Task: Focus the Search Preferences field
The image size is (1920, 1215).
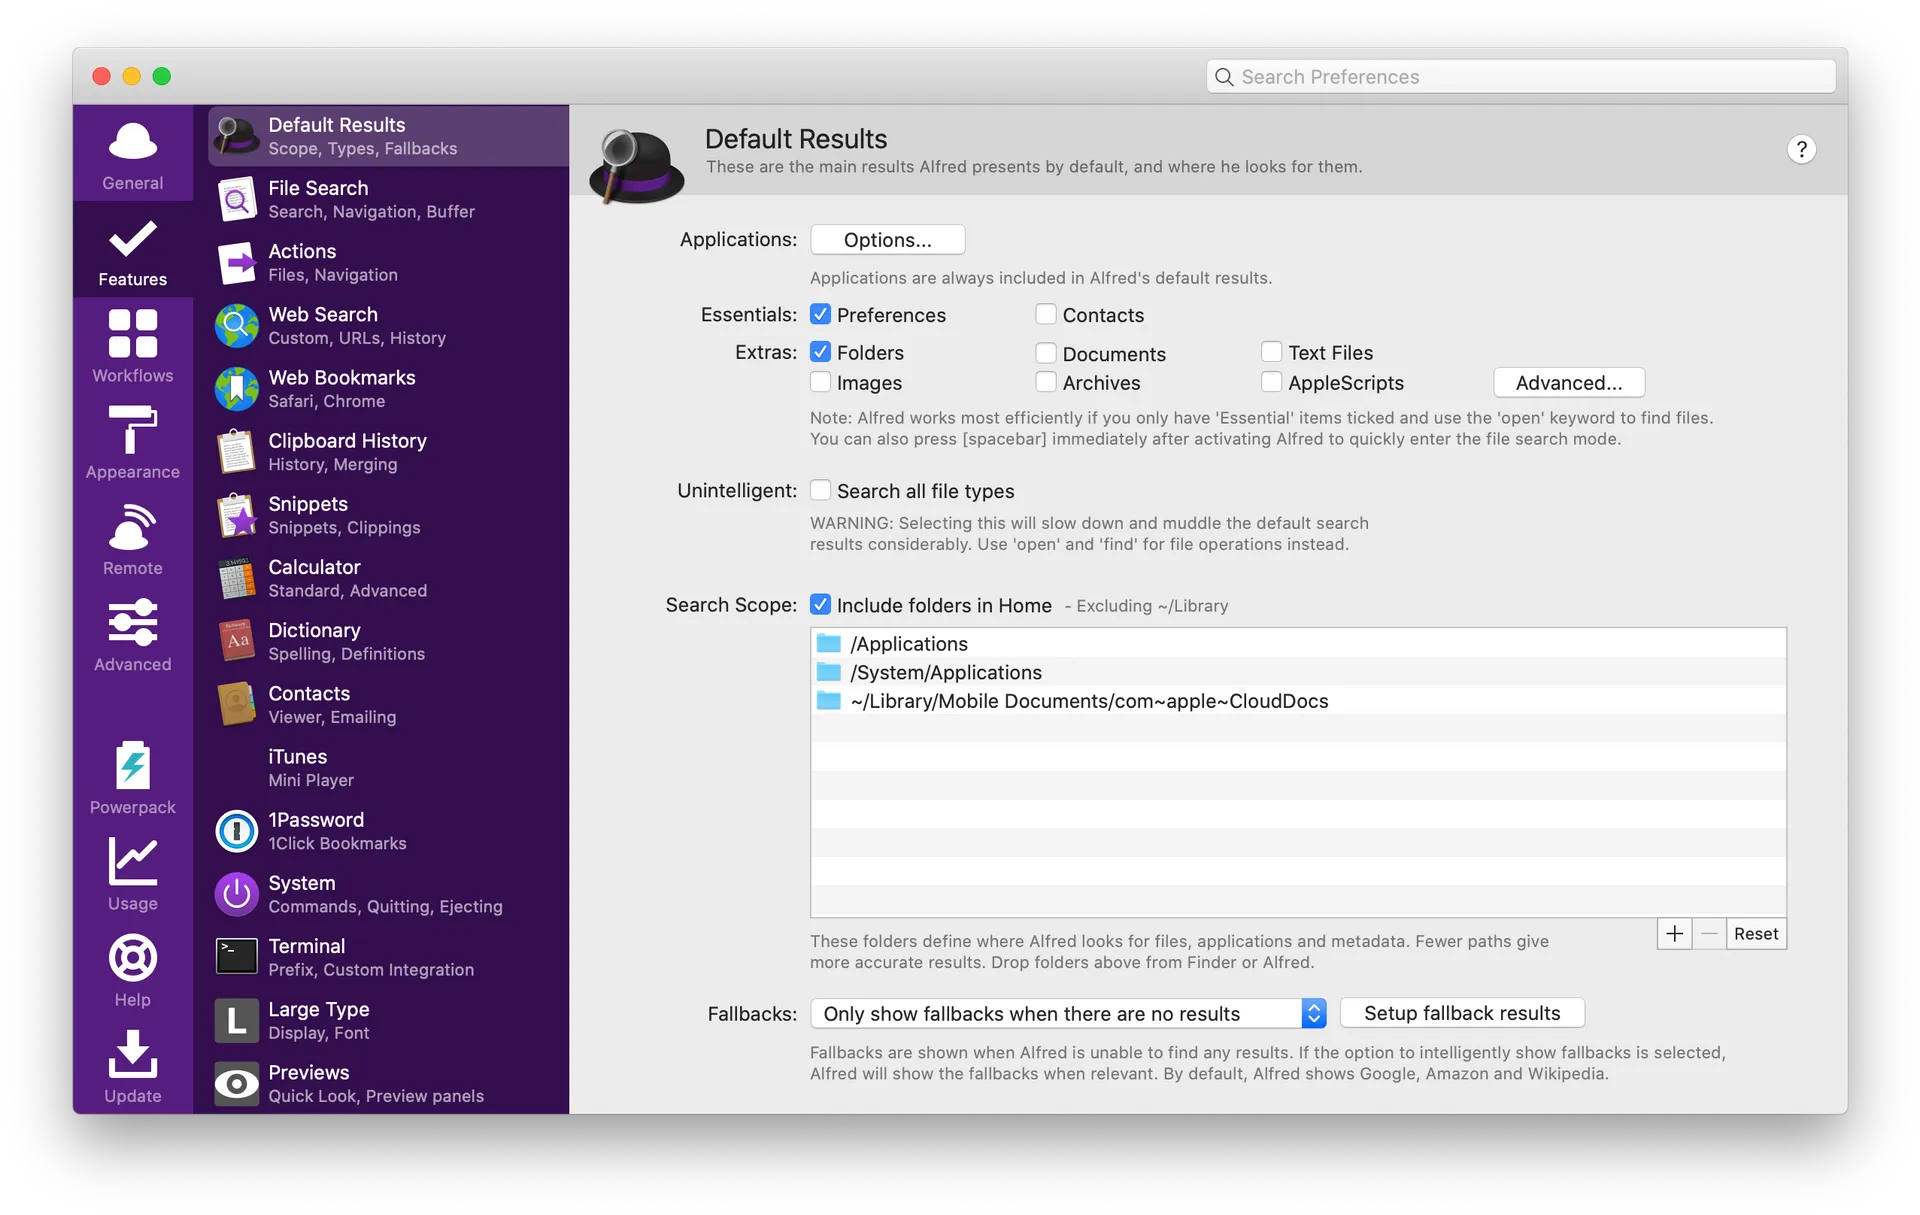Action: tap(1521, 77)
